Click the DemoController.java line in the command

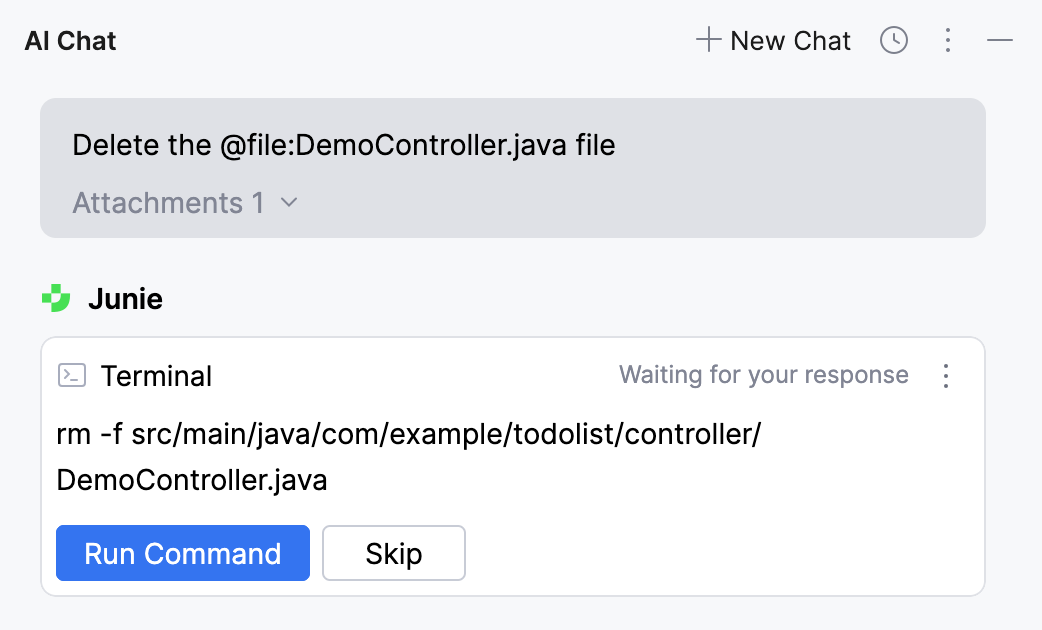(x=192, y=480)
